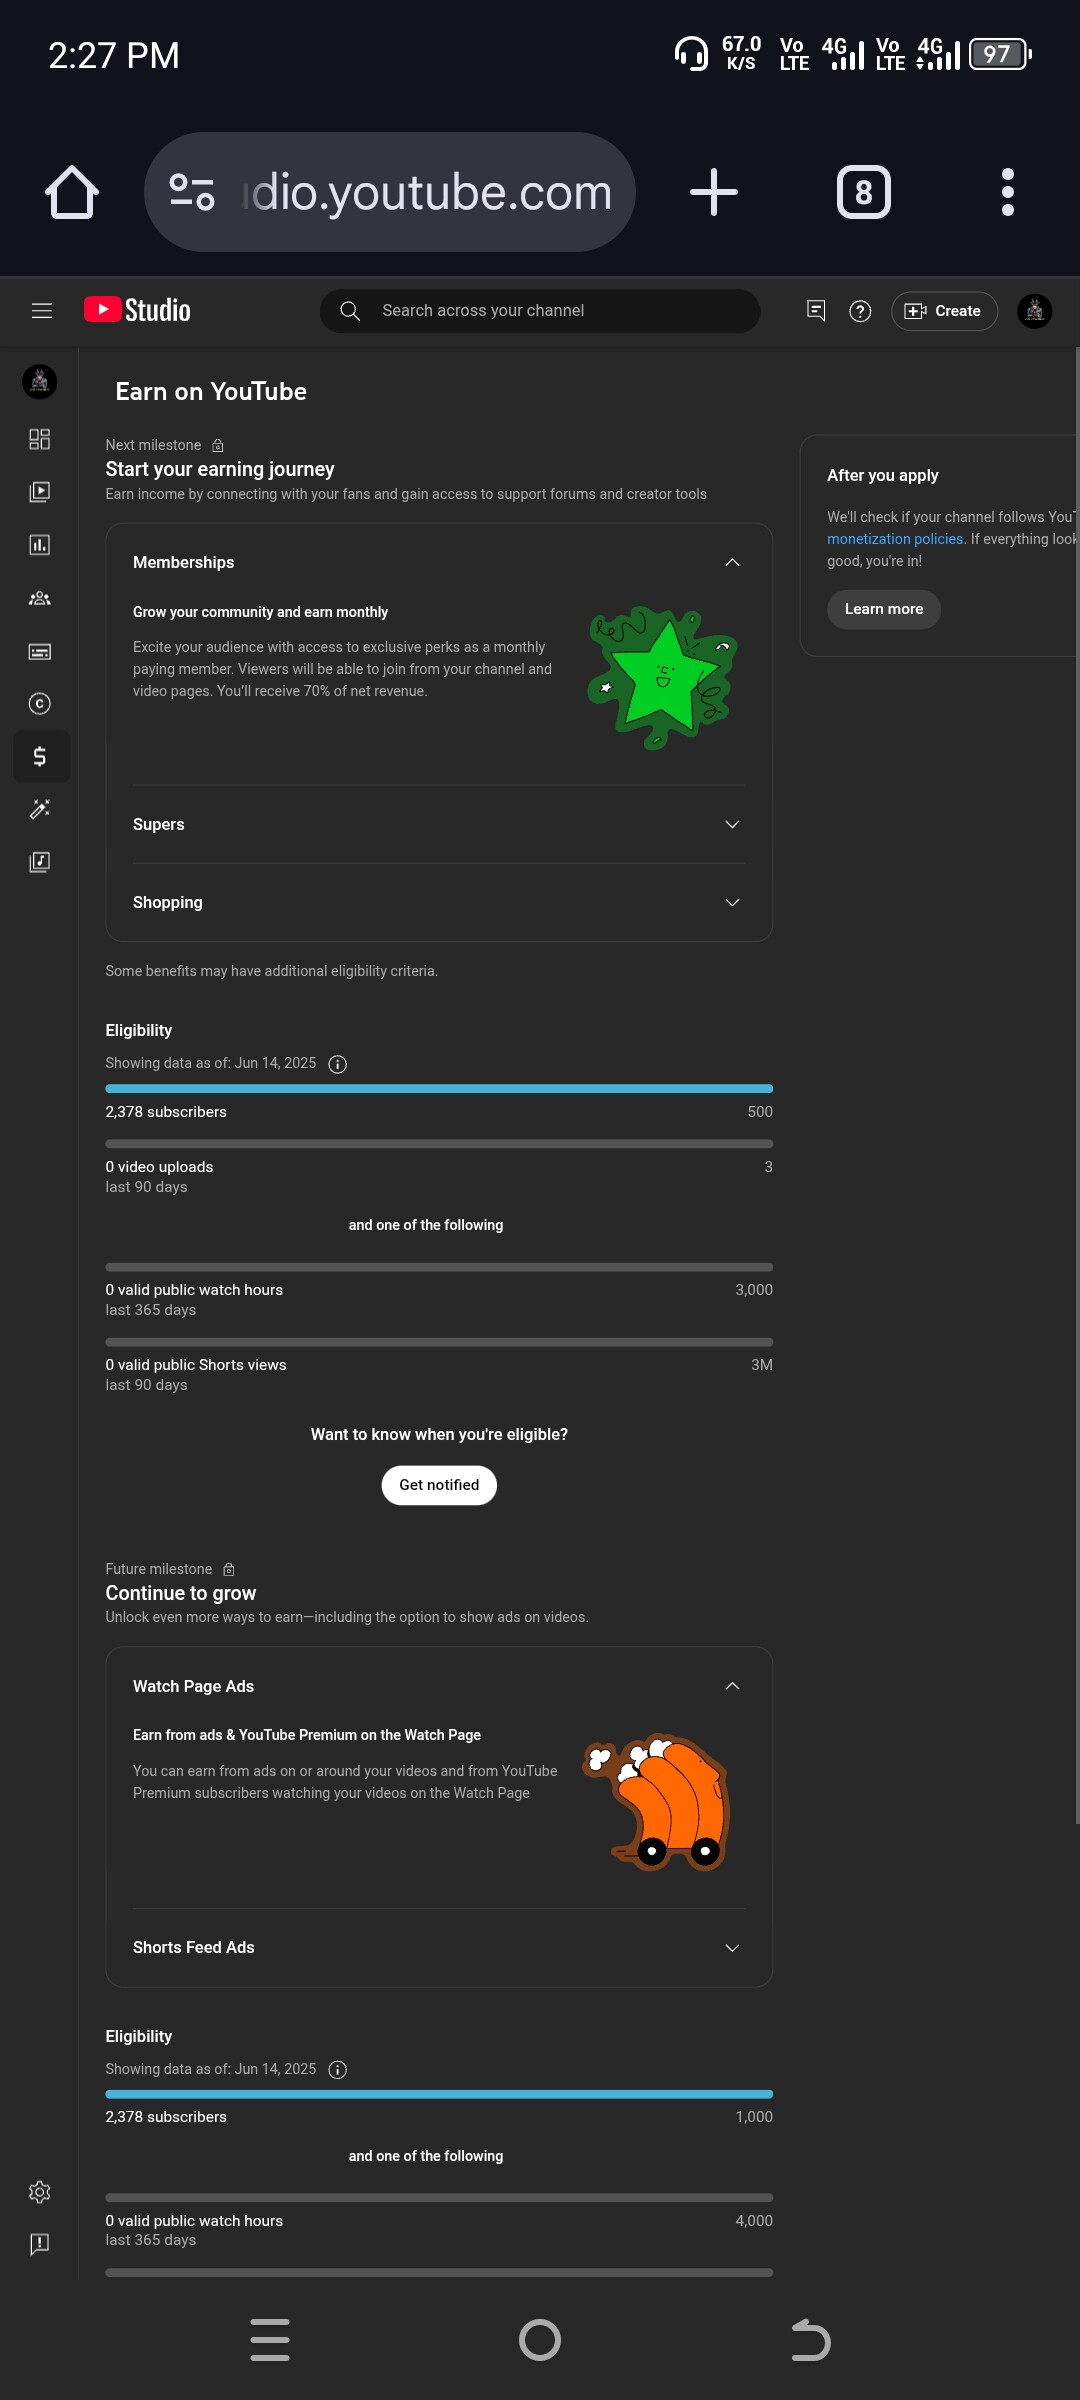Open Community section in sidebar
This screenshot has height=2400, width=1080.
coord(40,598)
